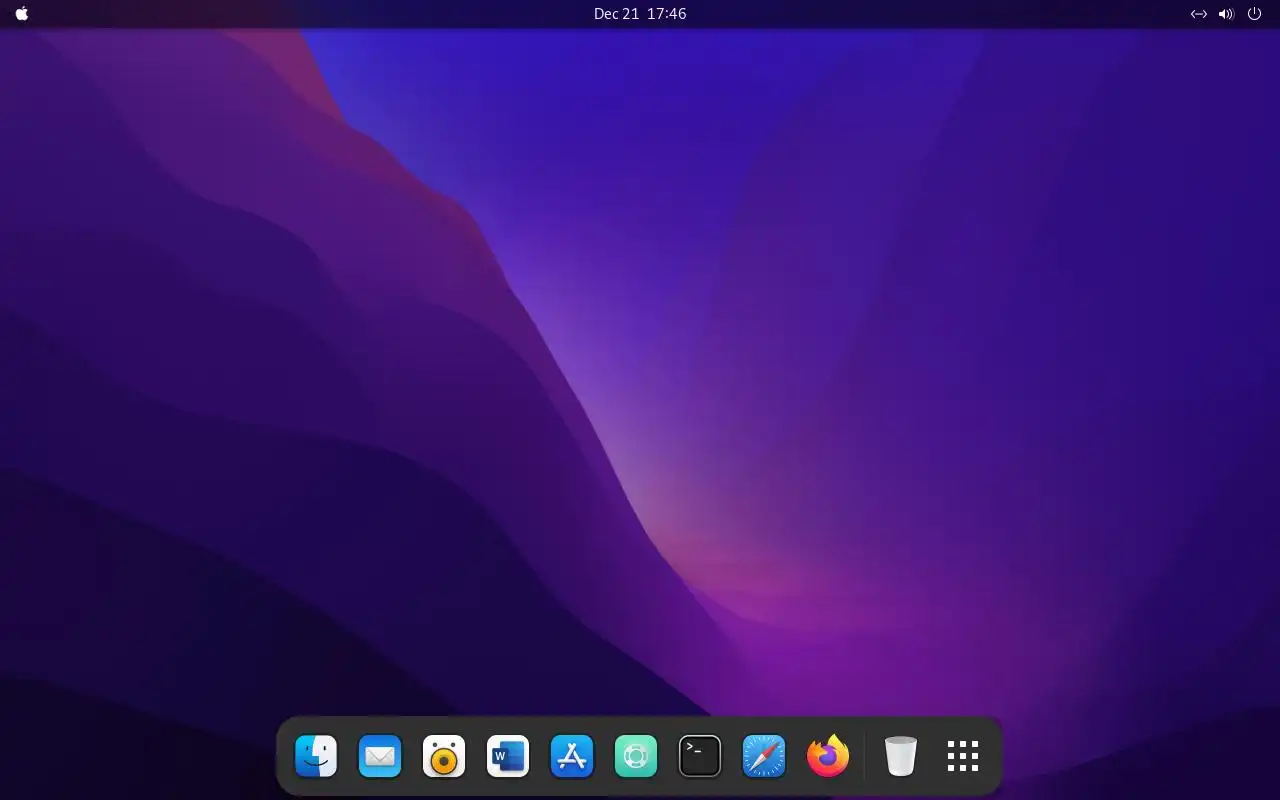Viewport: 1280px width, 800px height.
Task: Open the Dec 21 17:46 clock menu
Action: tap(640, 14)
